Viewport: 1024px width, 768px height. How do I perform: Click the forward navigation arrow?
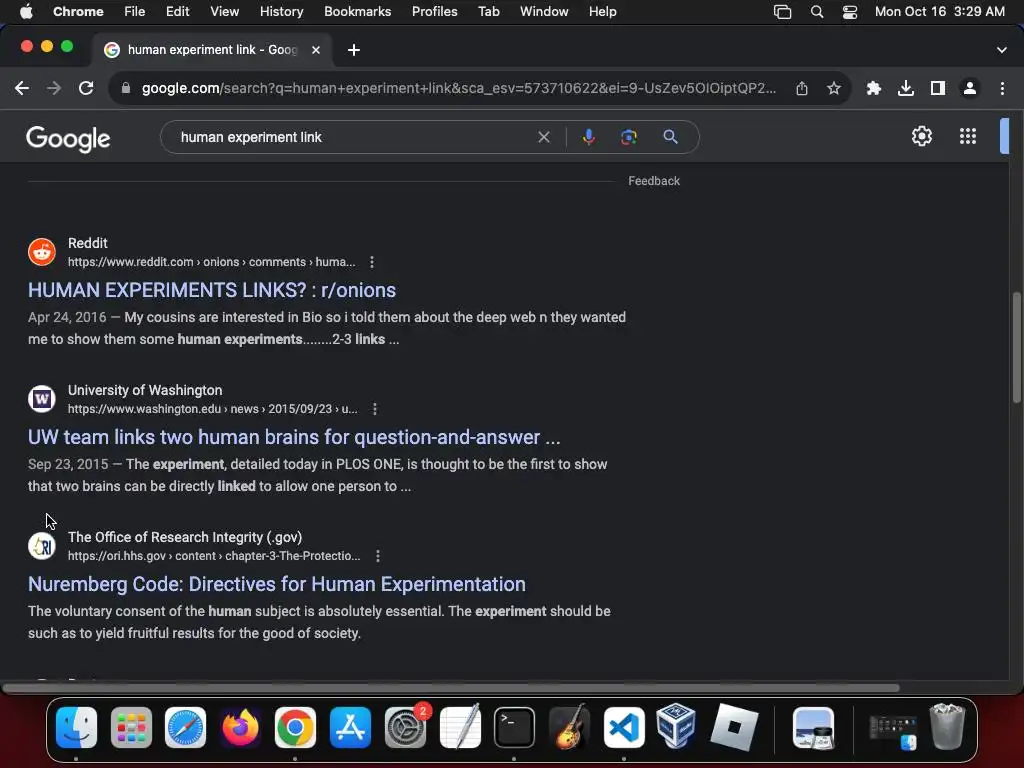tap(54, 88)
